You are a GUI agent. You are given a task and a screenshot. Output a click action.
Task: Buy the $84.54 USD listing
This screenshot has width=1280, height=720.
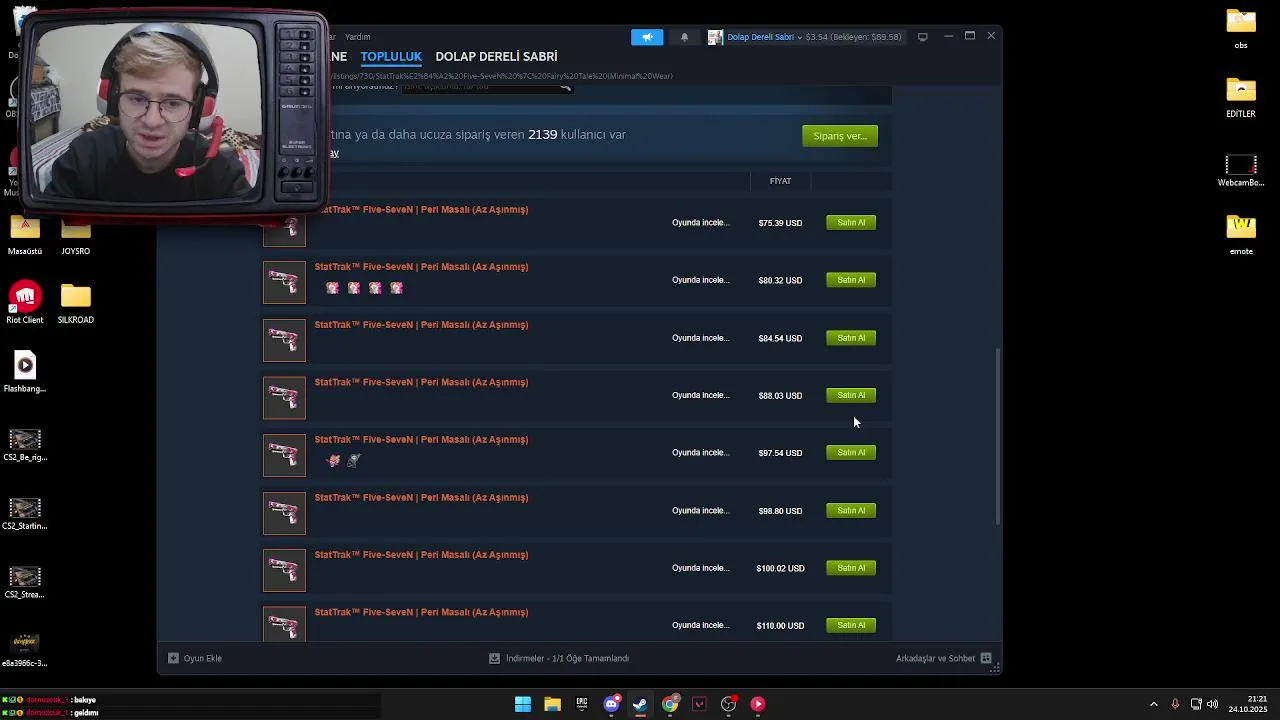(x=851, y=338)
